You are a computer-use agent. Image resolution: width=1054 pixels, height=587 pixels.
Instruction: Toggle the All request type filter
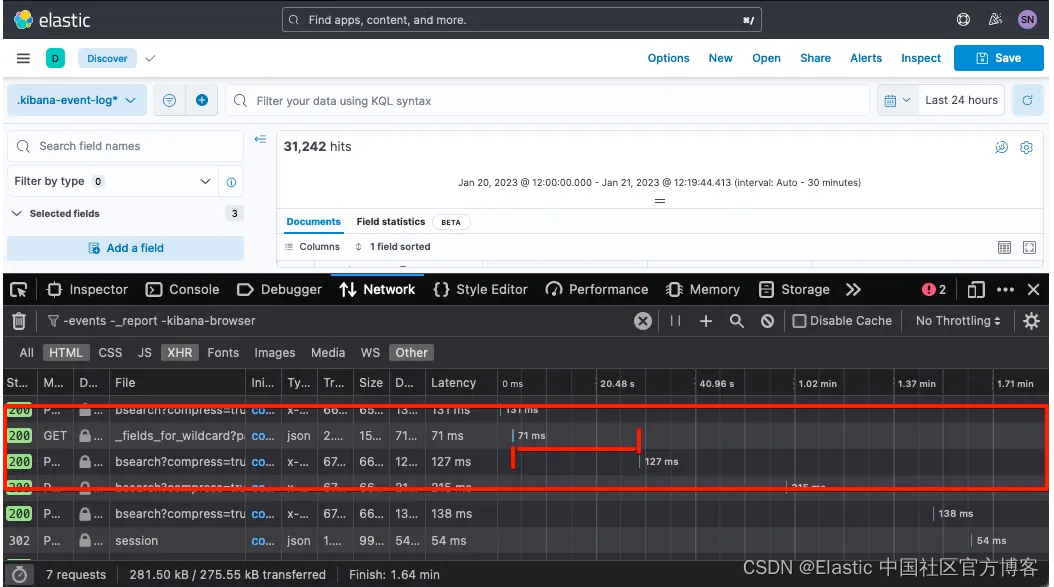(x=26, y=353)
